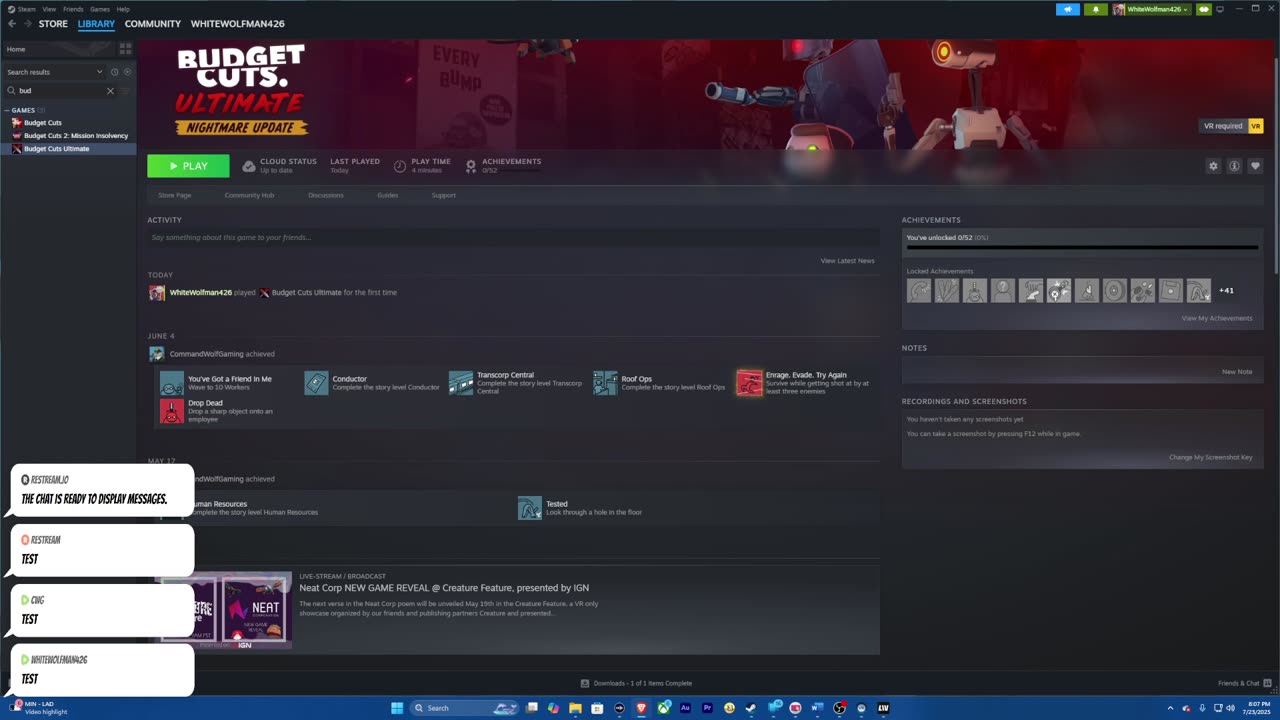The image size is (1280, 720).
Task: Toggle the ready-to-play filter icon
Action: [126, 72]
